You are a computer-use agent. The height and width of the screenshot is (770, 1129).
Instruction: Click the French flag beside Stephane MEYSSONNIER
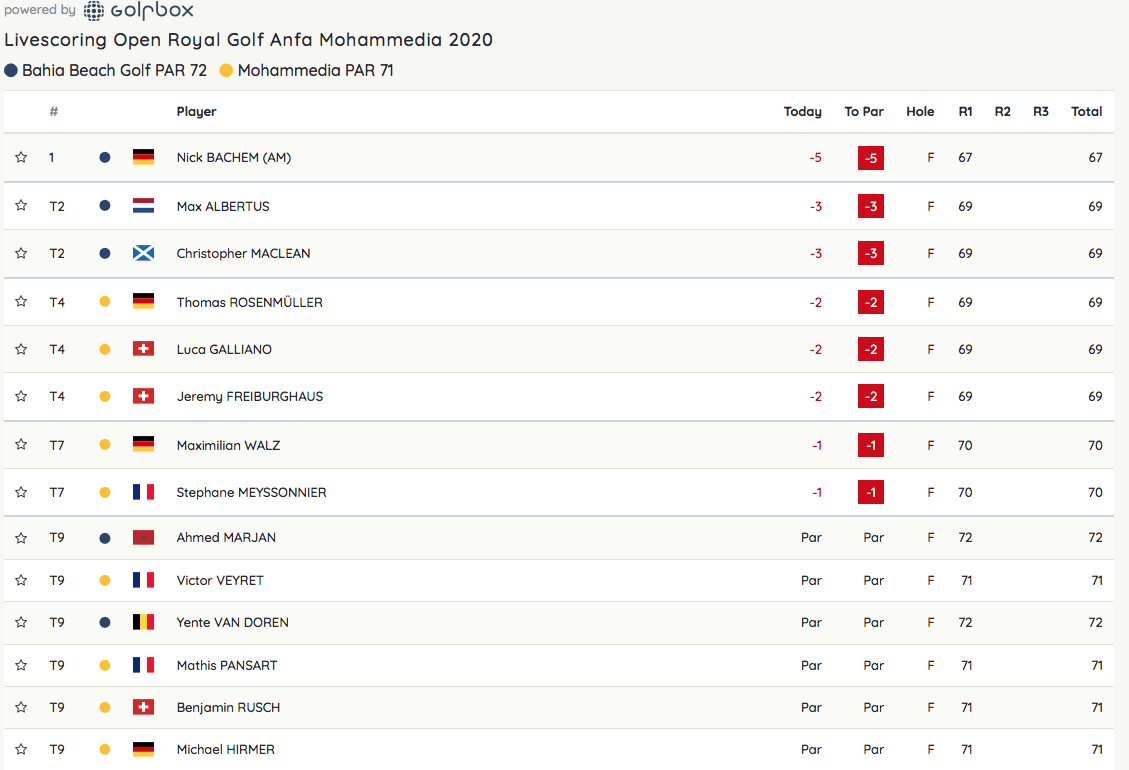[x=143, y=492]
